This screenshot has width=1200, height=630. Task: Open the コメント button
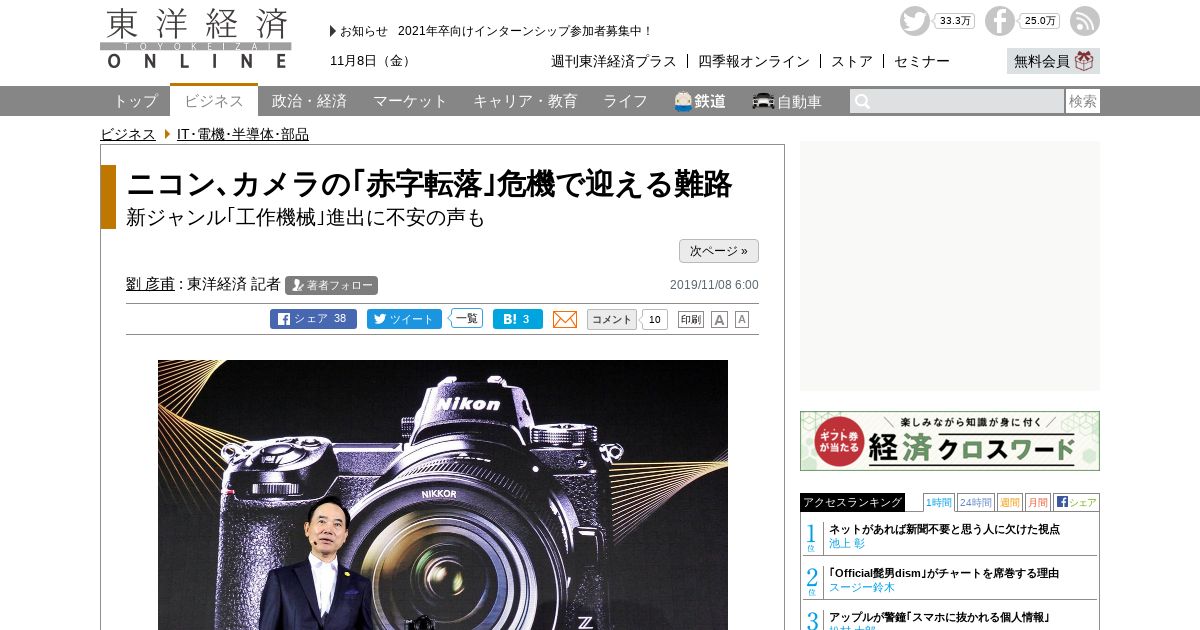[611, 319]
